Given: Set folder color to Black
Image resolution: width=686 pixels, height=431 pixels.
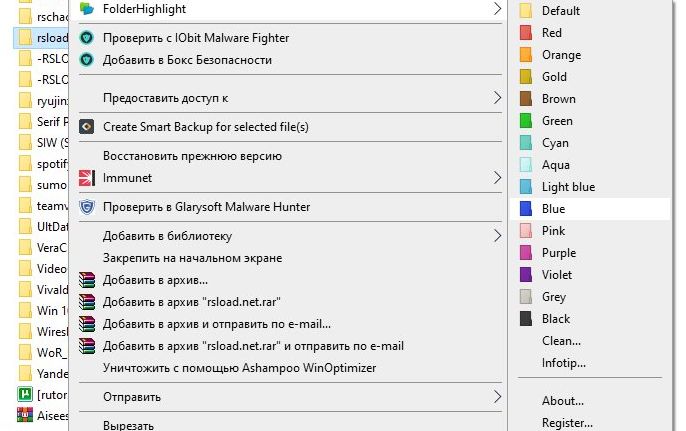Looking at the screenshot, I should click(590, 319).
